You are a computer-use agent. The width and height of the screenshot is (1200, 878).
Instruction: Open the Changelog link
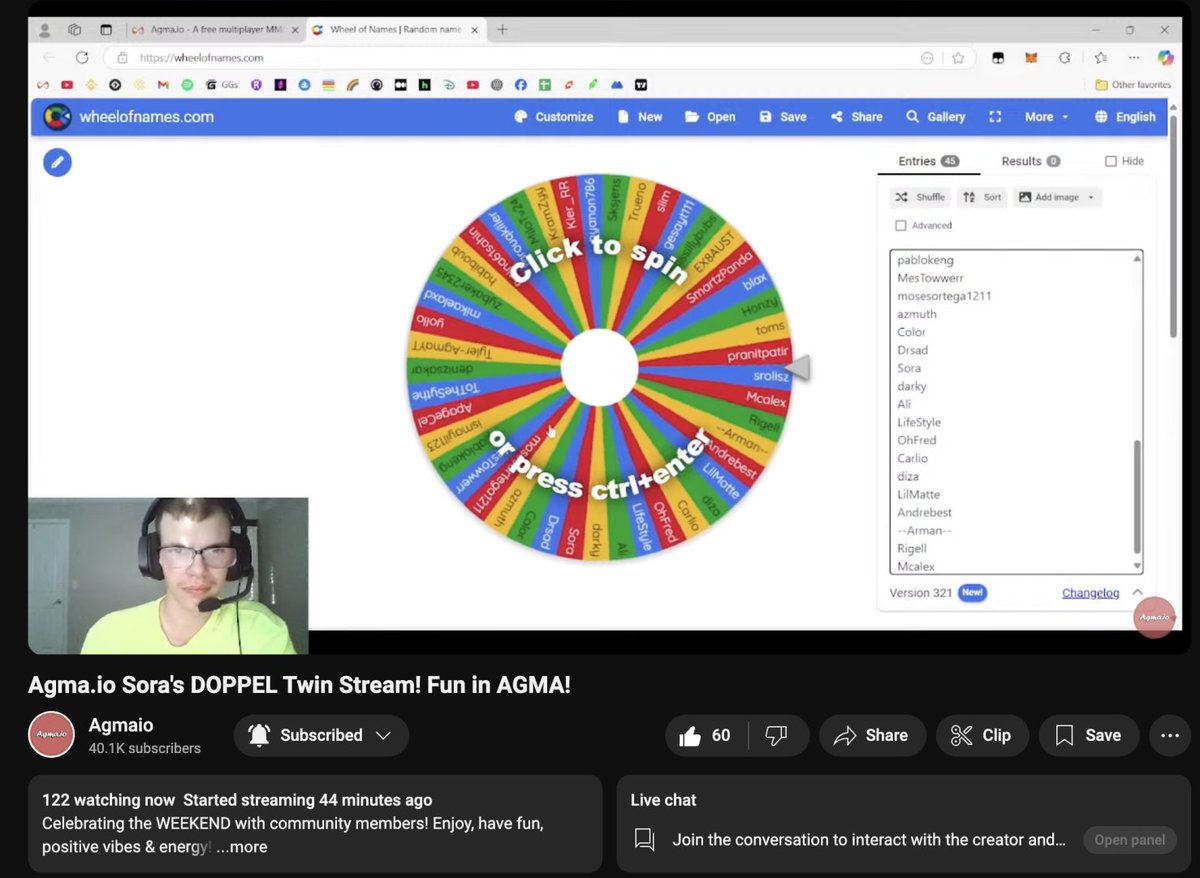pos(1090,593)
